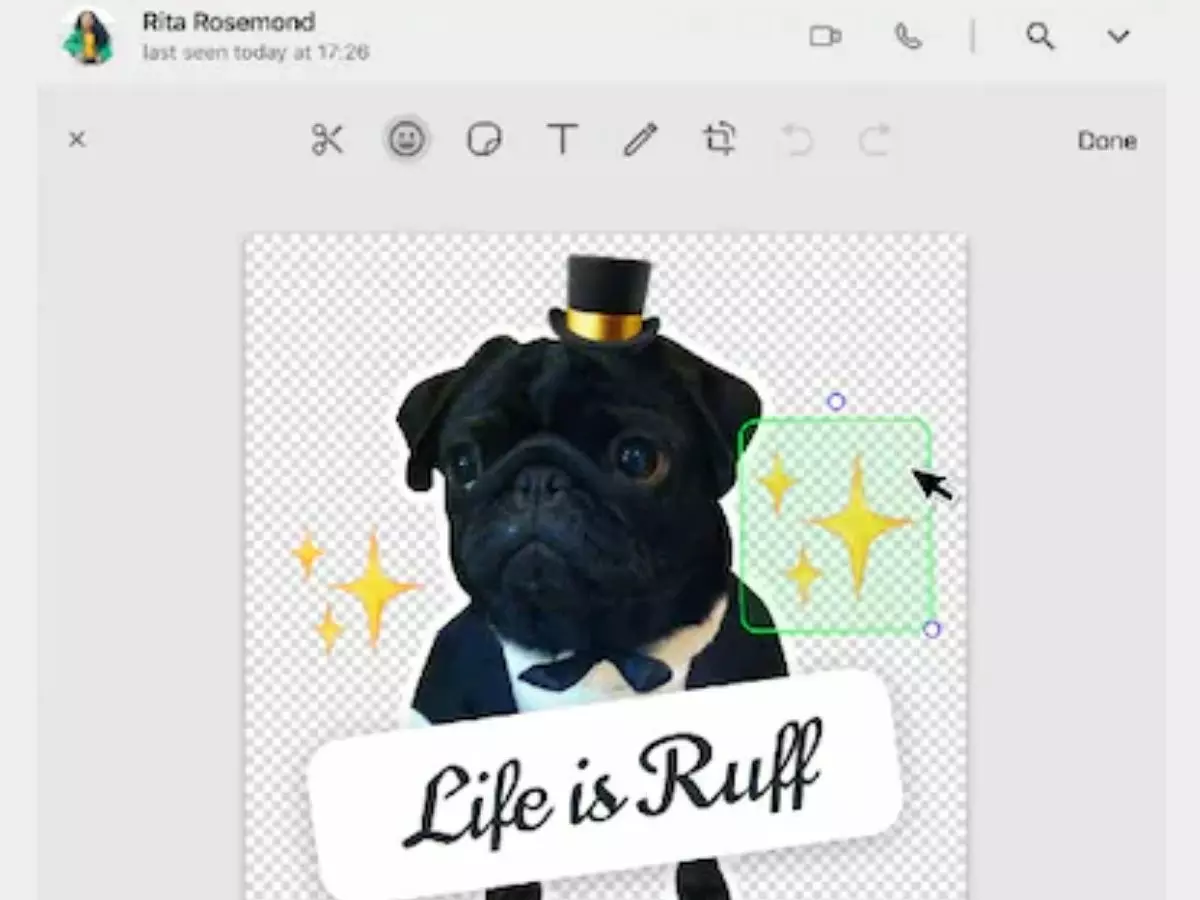
Task: Close the sticker editor
Action: click(x=77, y=140)
